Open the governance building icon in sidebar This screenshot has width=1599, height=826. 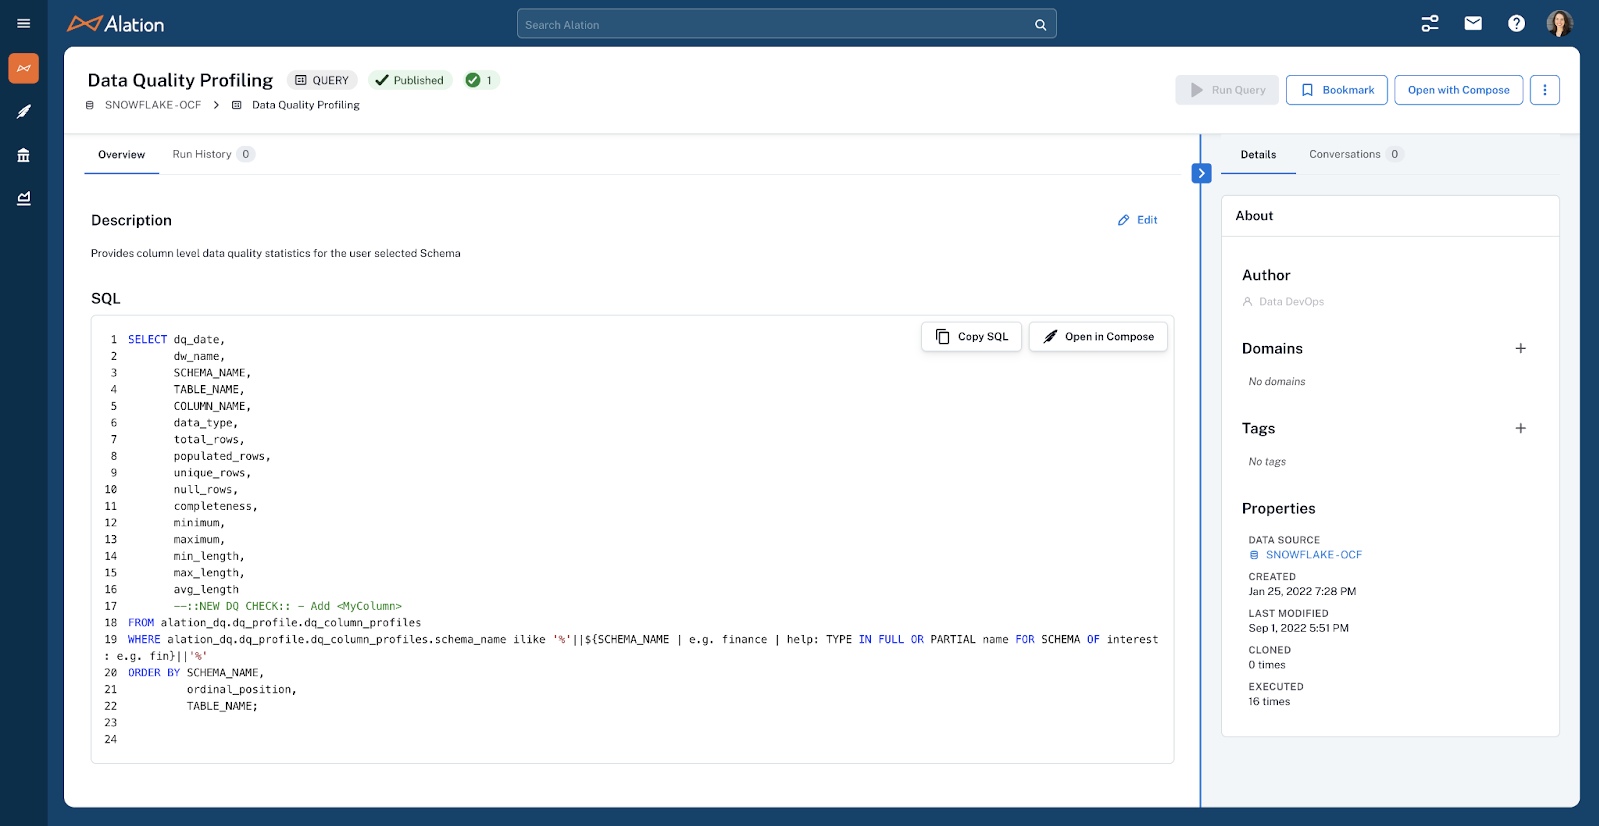[24, 155]
